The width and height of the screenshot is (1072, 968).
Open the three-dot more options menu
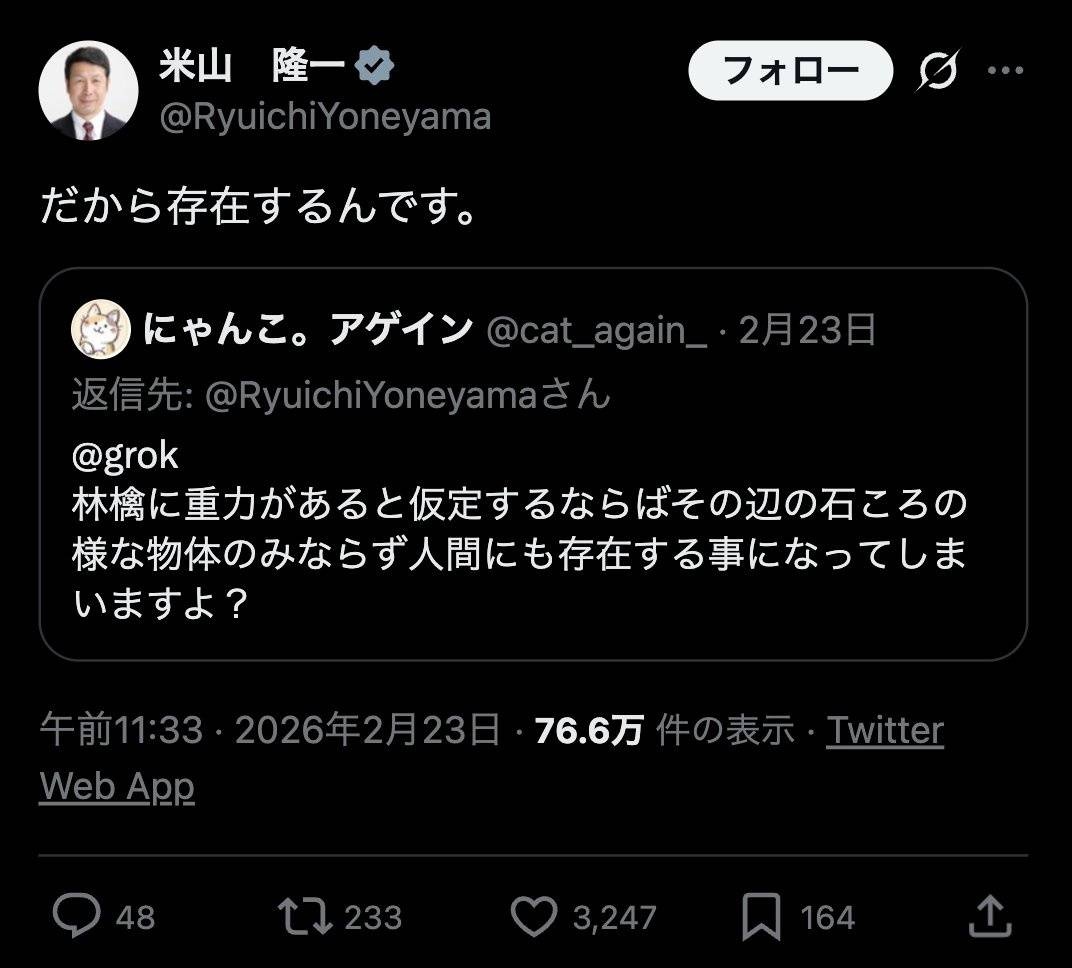click(1004, 70)
